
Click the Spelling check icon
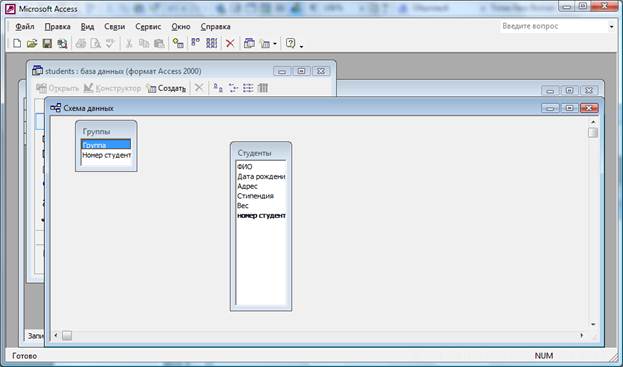coord(110,43)
